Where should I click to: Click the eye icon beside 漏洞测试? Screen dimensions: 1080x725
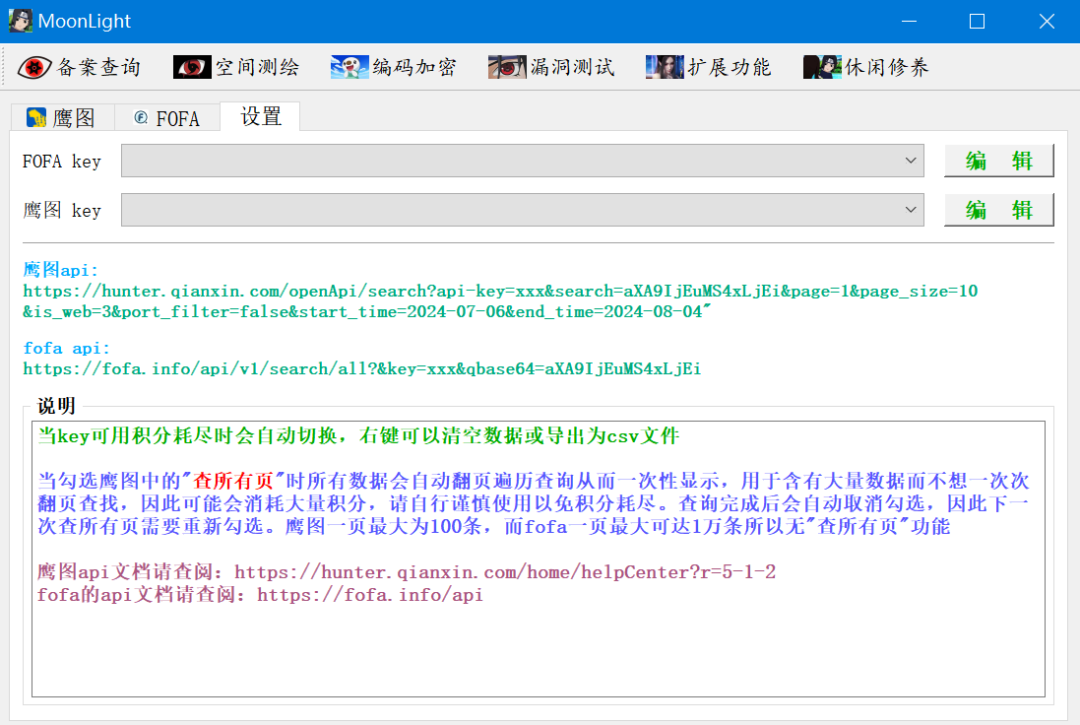pyautogui.click(x=507, y=67)
